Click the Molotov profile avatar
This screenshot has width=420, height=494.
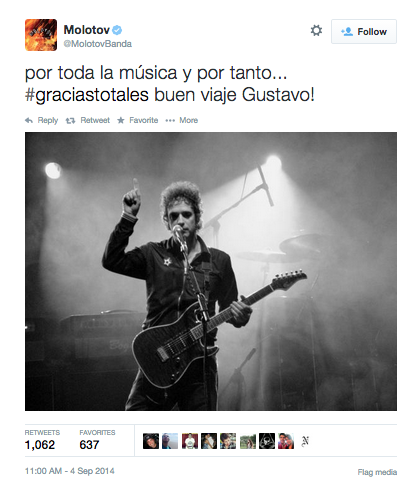point(41,35)
